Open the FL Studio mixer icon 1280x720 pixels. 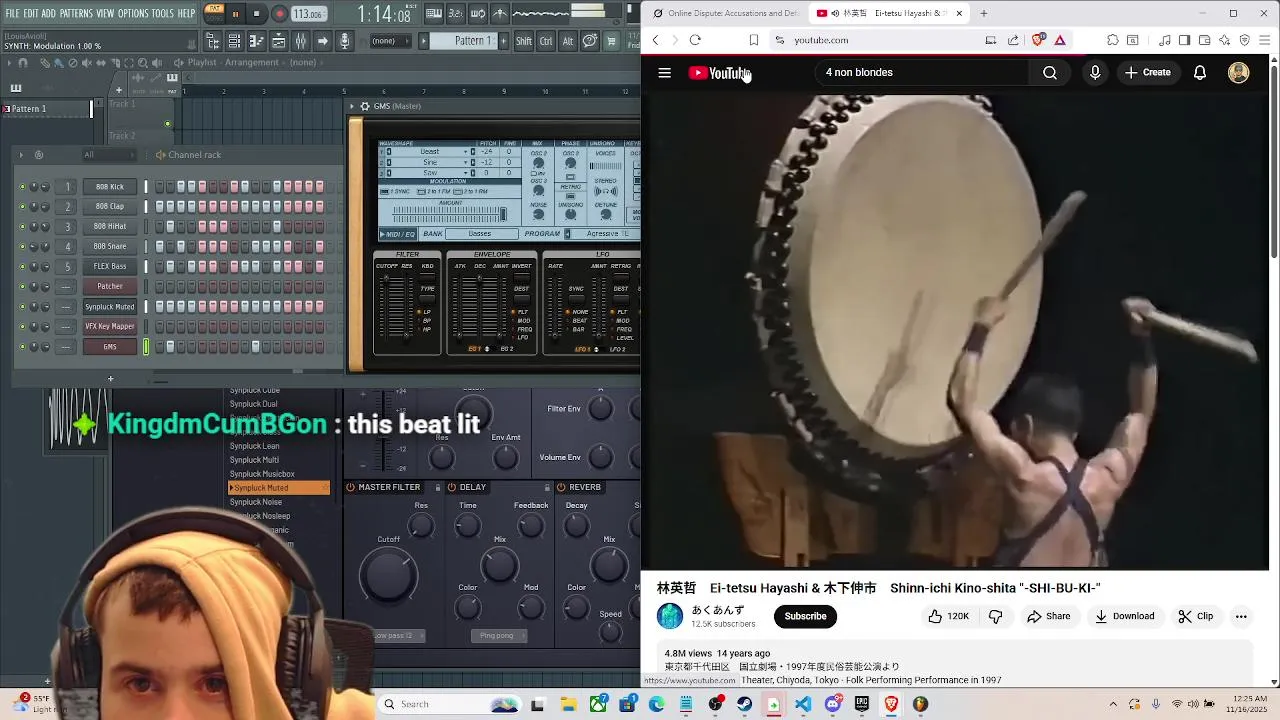tap(300, 41)
